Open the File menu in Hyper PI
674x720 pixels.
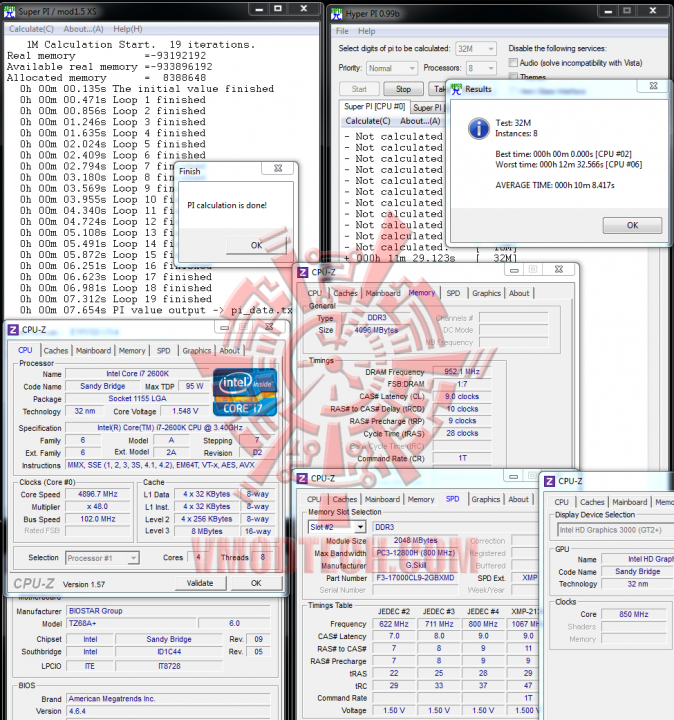click(x=342, y=31)
